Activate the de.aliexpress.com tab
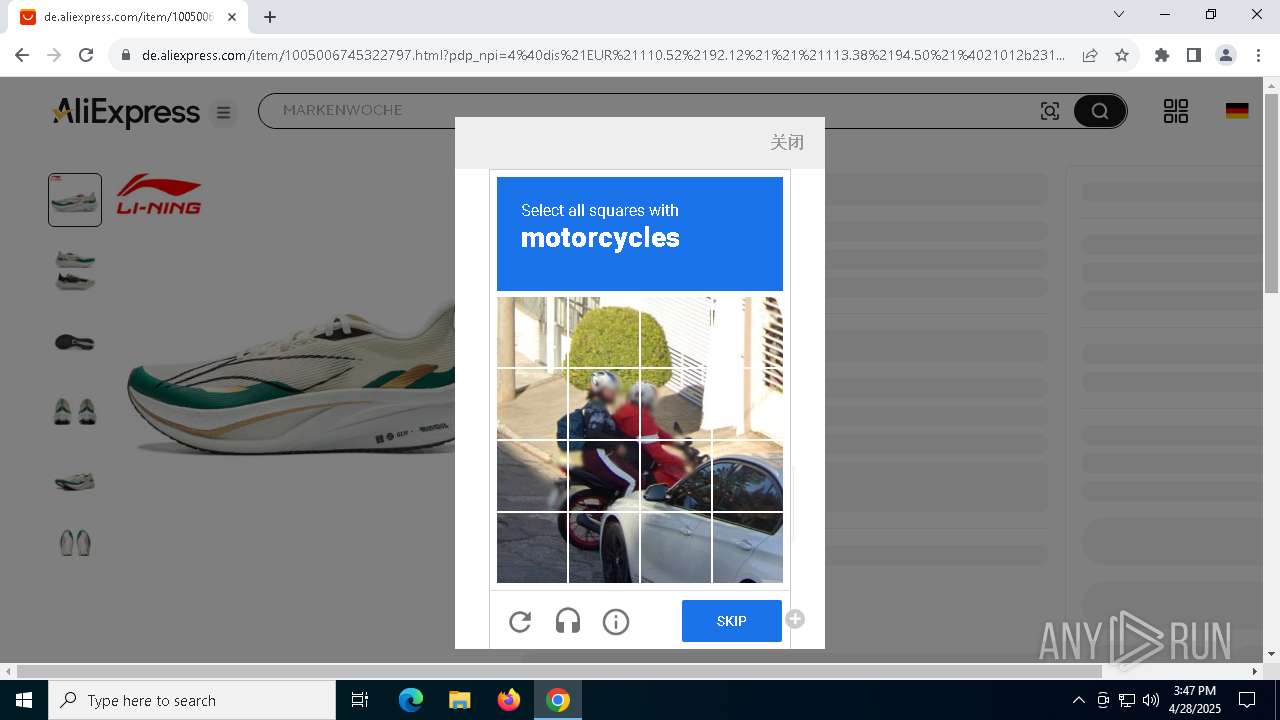 (128, 17)
